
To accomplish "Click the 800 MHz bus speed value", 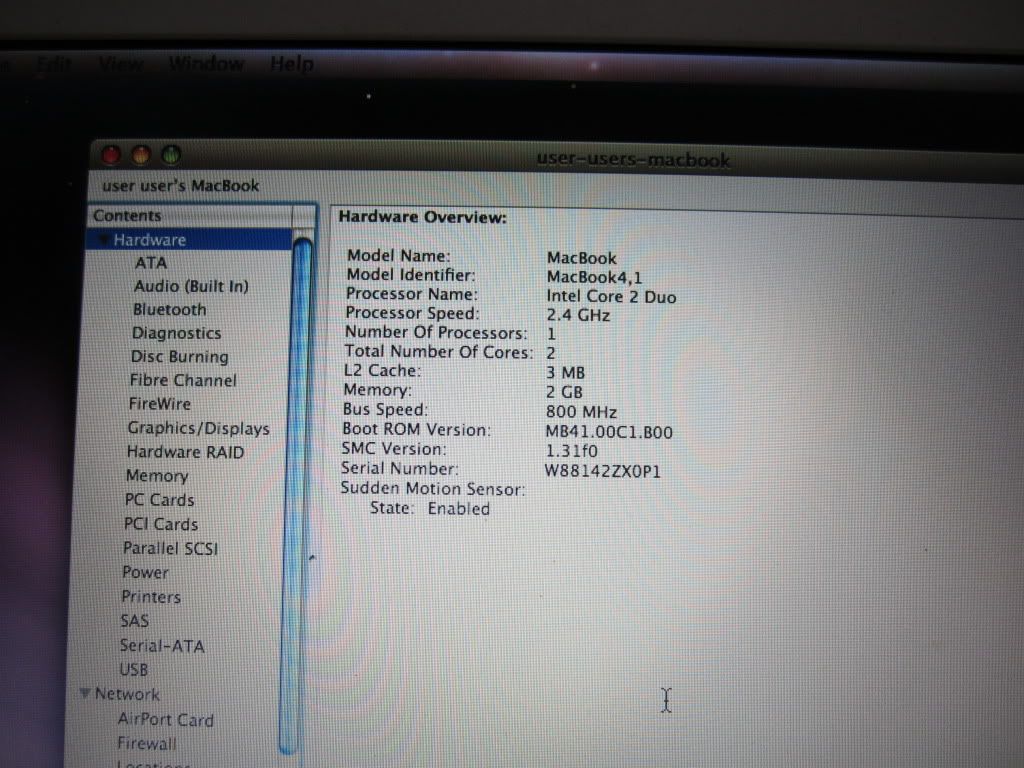I will click(581, 412).
